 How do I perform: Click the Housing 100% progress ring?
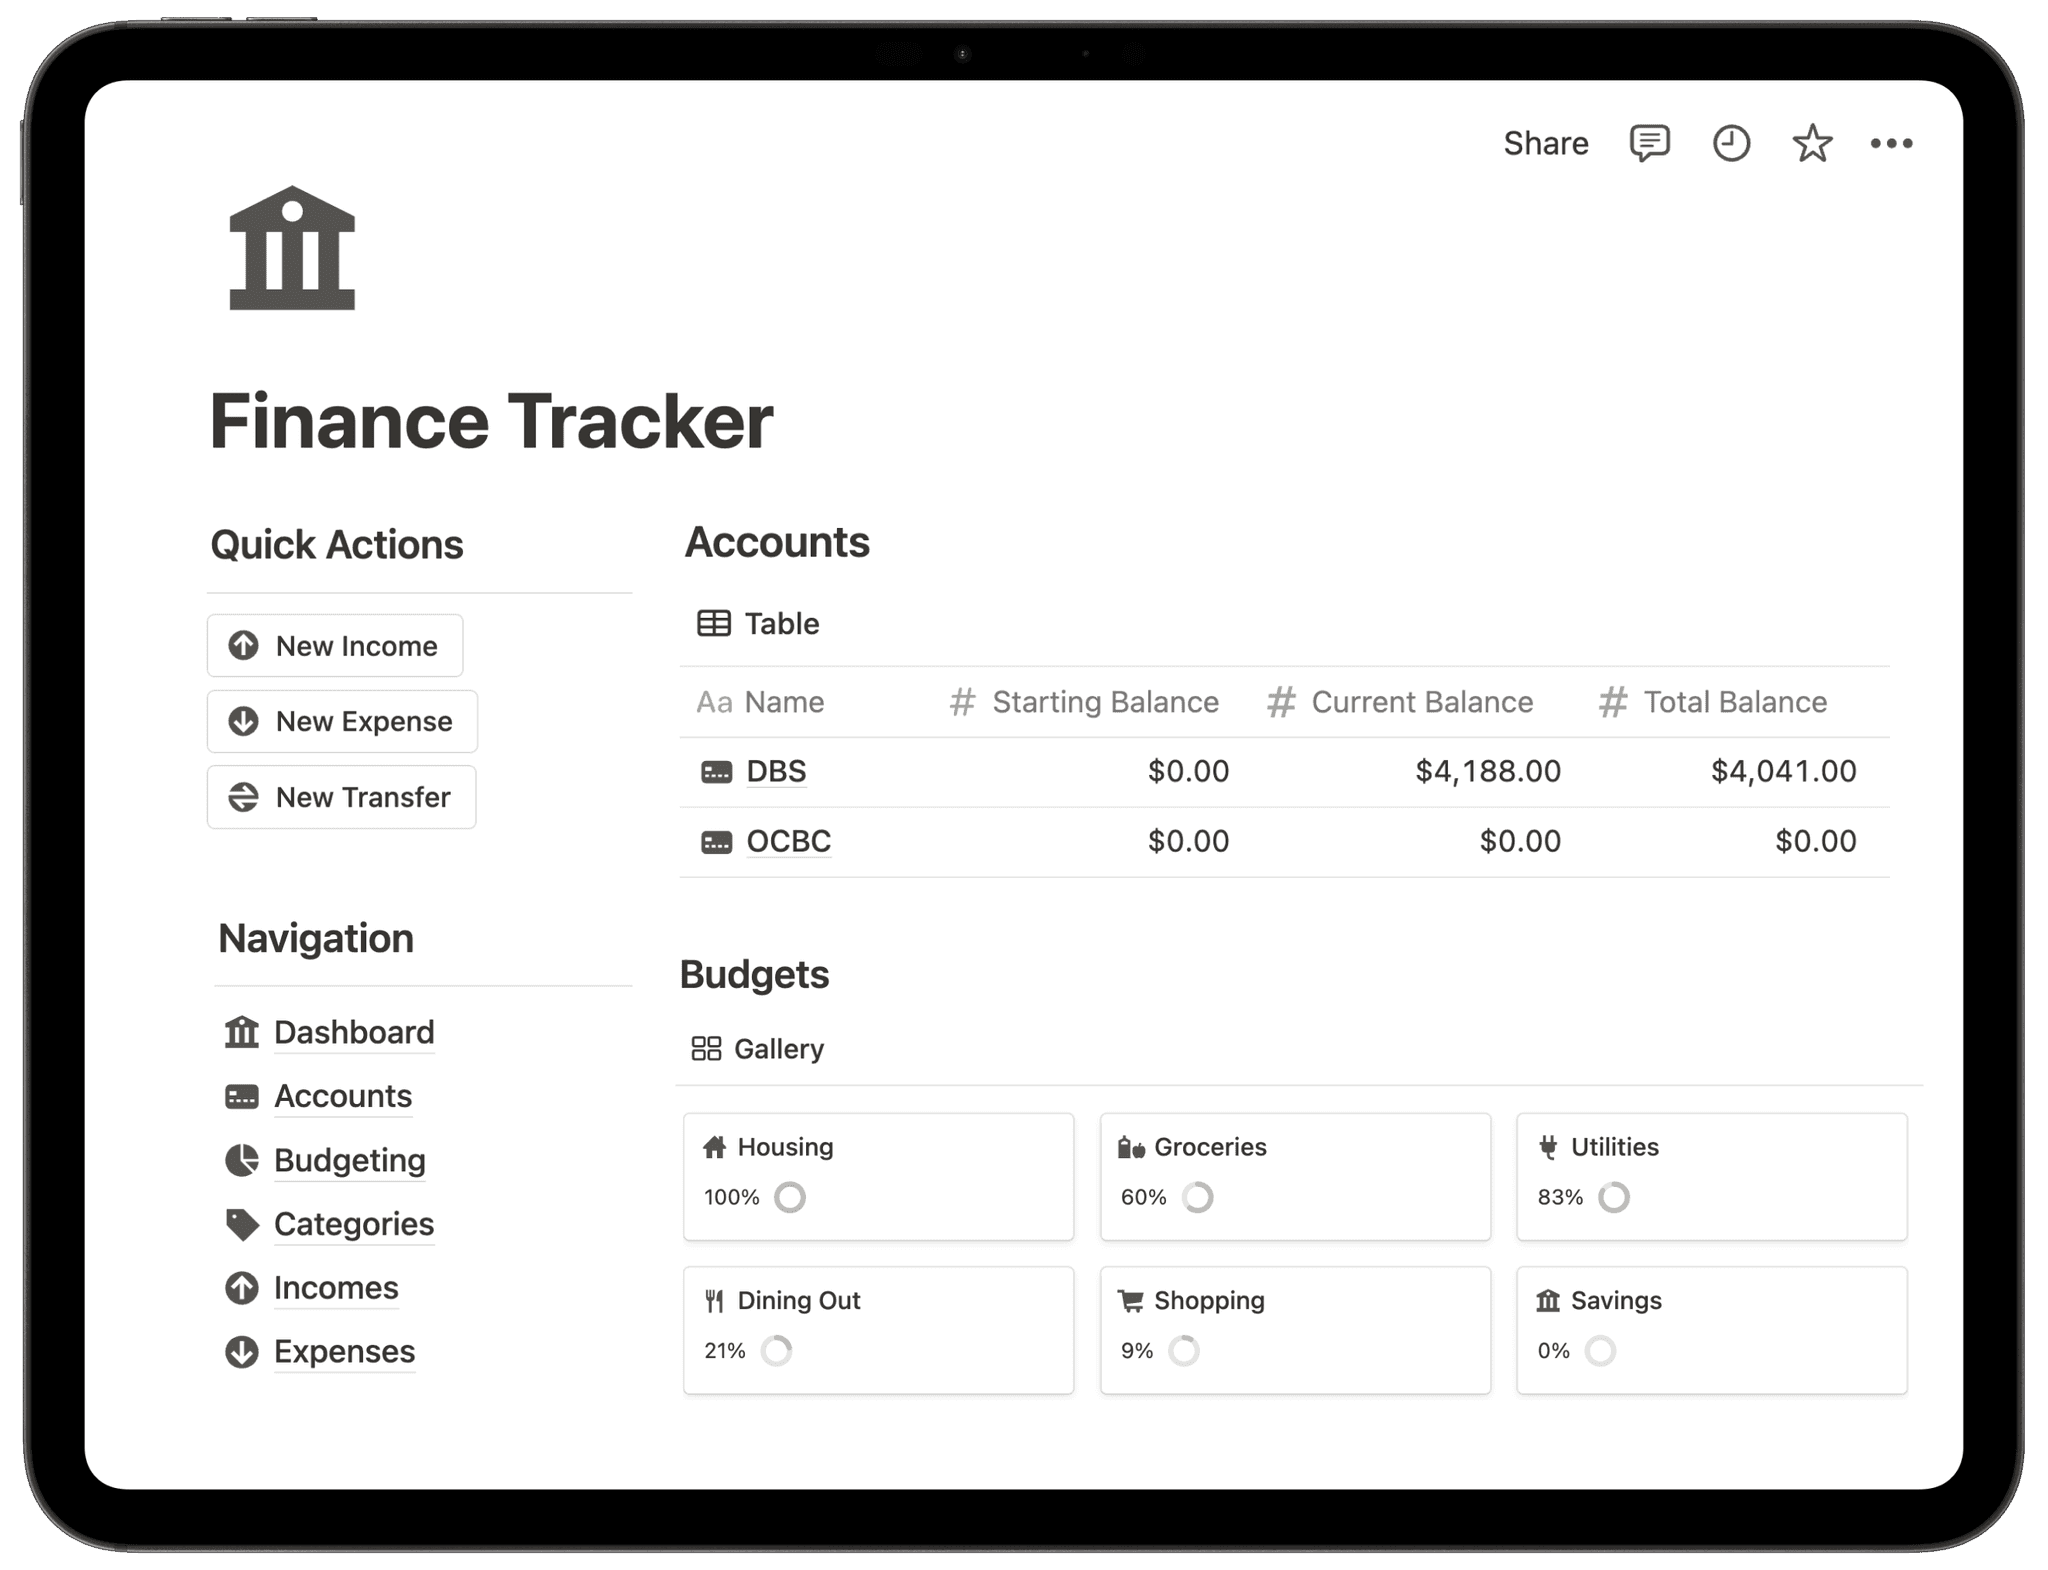click(790, 1197)
